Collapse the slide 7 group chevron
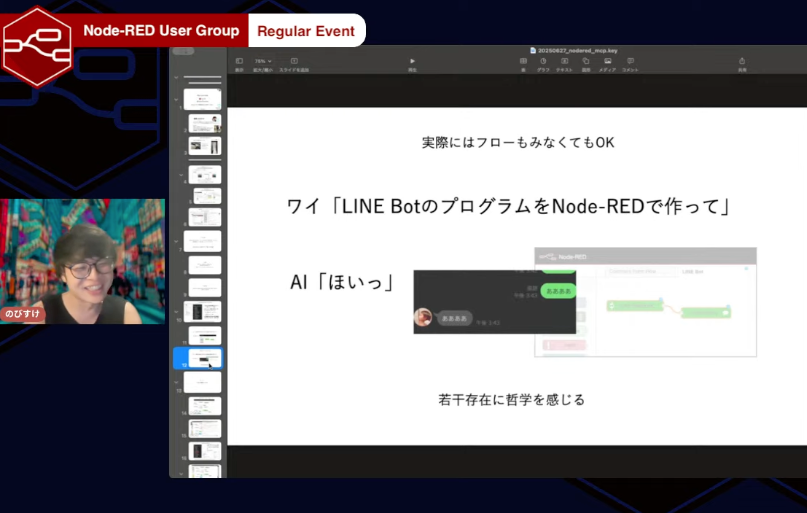Viewport: 807px width, 513px height. click(177, 241)
